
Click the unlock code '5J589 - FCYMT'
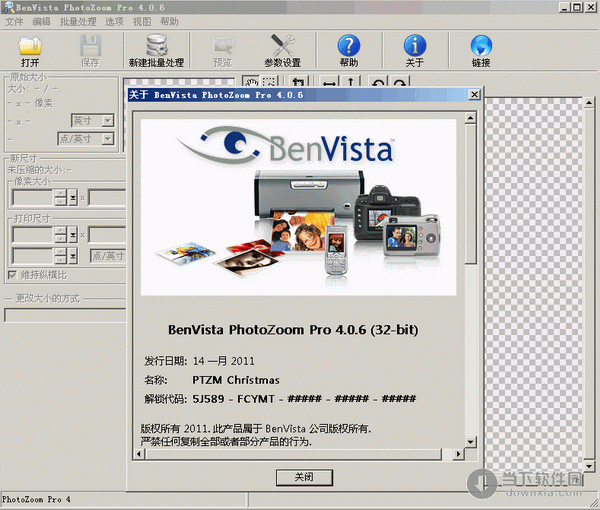tap(233, 399)
